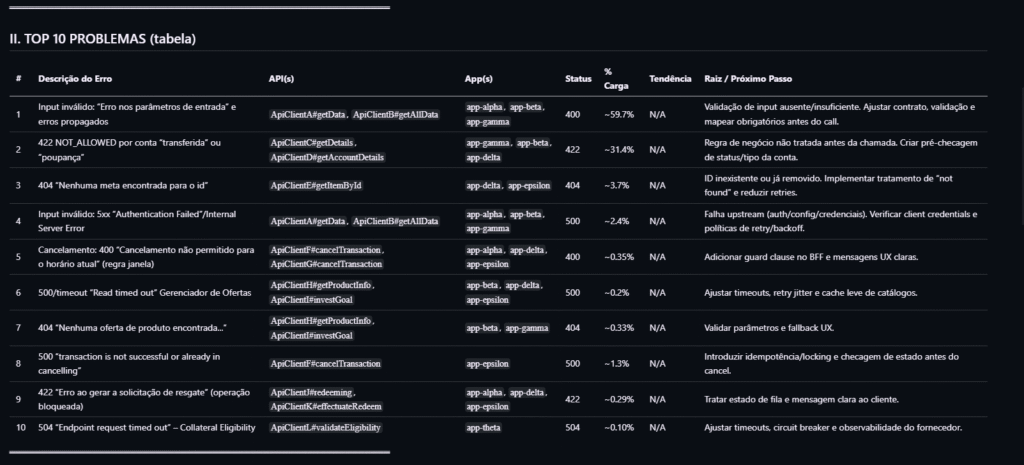Select "Regra de negócio não tratada" next step
The image size is (1024, 465).
pyautogui.click(x=840, y=150)
